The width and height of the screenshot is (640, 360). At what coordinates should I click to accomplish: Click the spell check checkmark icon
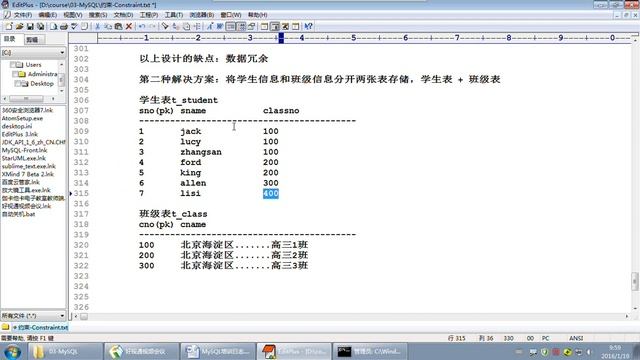click(x=74, y=27)
